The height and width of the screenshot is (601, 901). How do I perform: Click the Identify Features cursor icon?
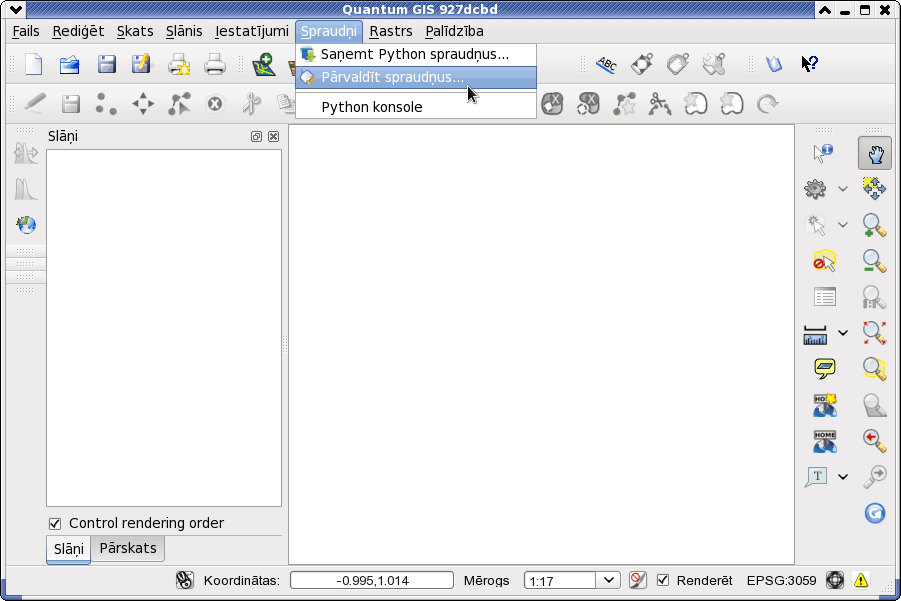pos(823,153)
